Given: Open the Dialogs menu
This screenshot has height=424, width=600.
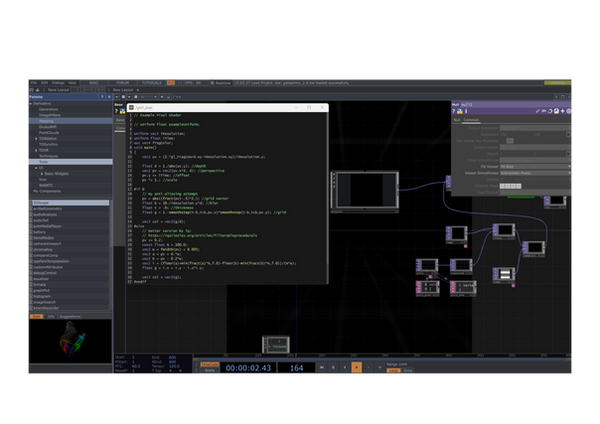Looking at the screenshot, I should [x=58, y=83].
